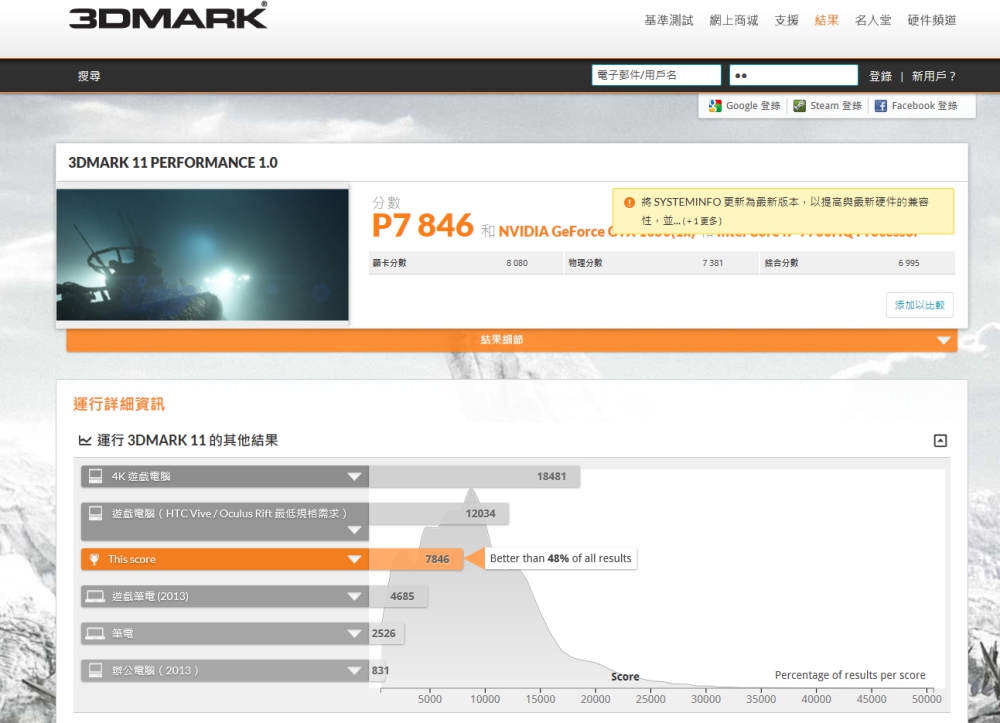Click the orange 7846 score bar

point(416,559)
